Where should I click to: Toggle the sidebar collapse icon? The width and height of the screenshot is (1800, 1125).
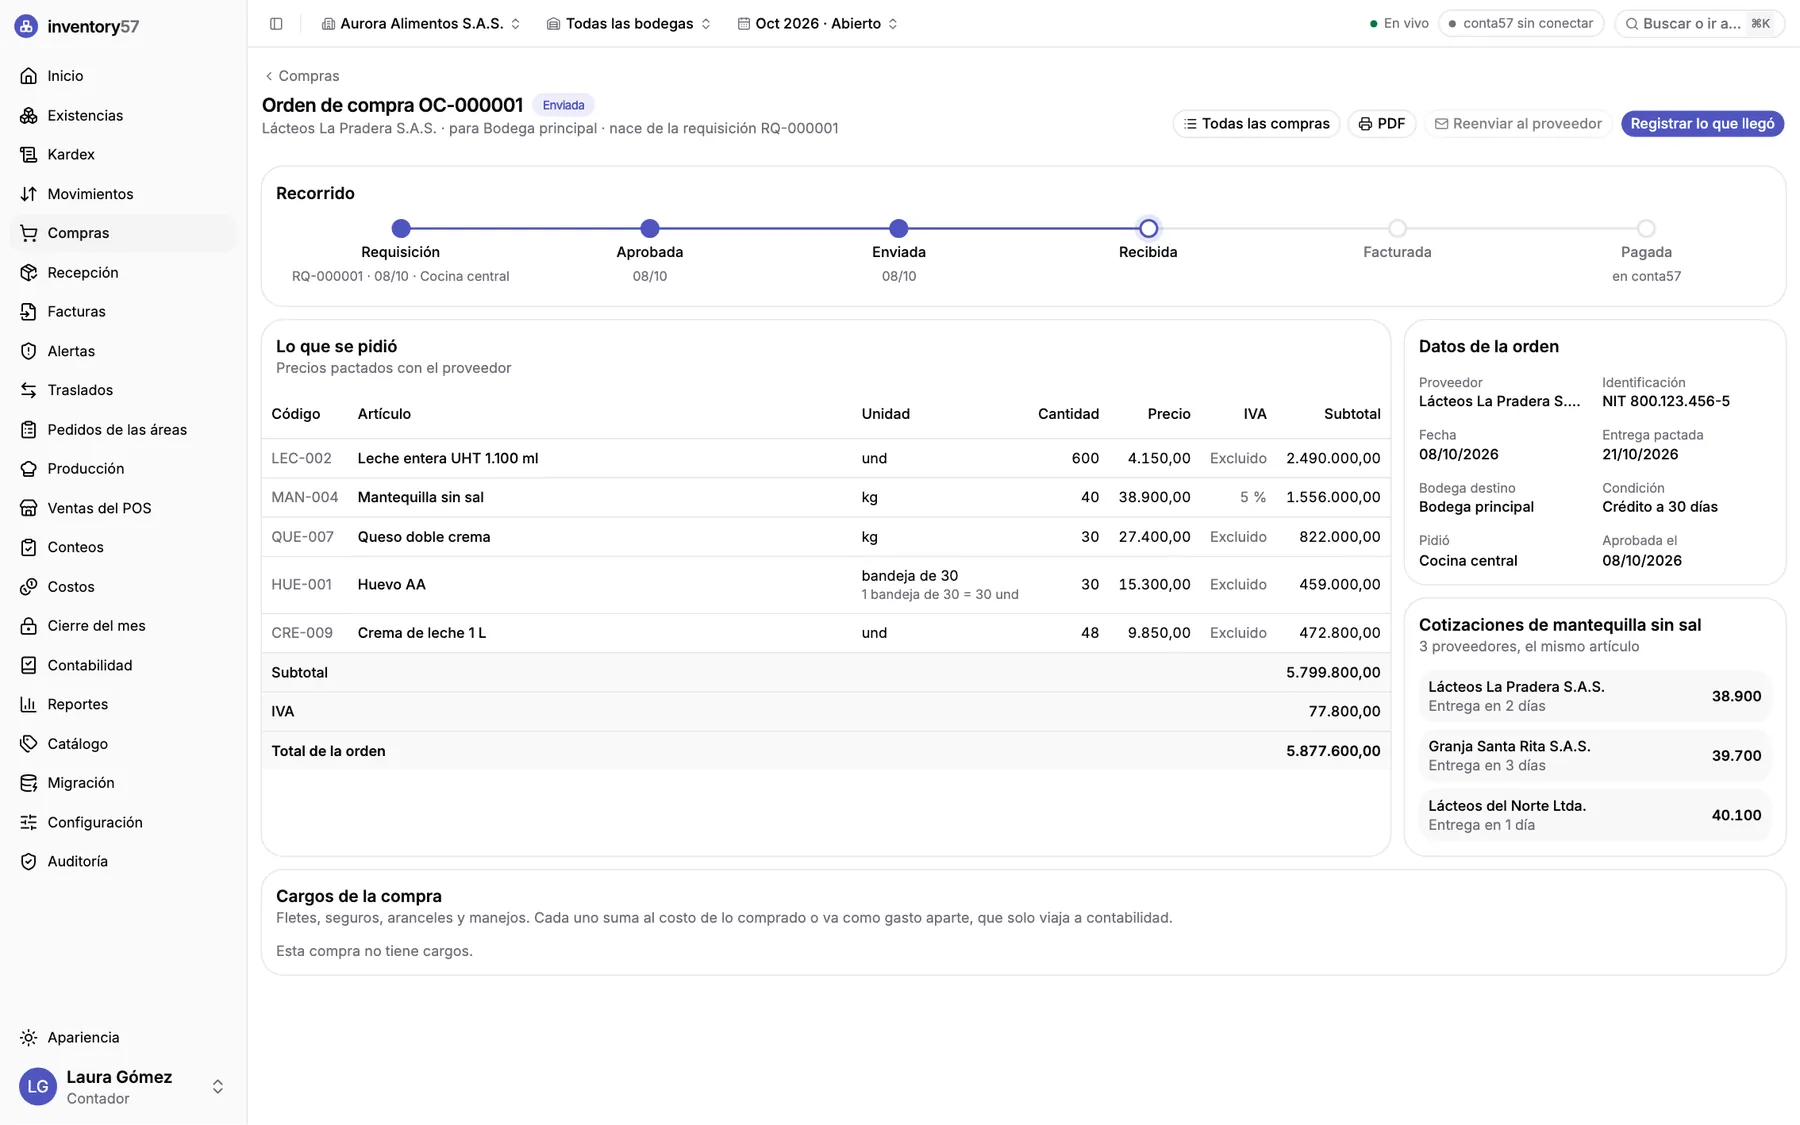(x=276, y=24)
